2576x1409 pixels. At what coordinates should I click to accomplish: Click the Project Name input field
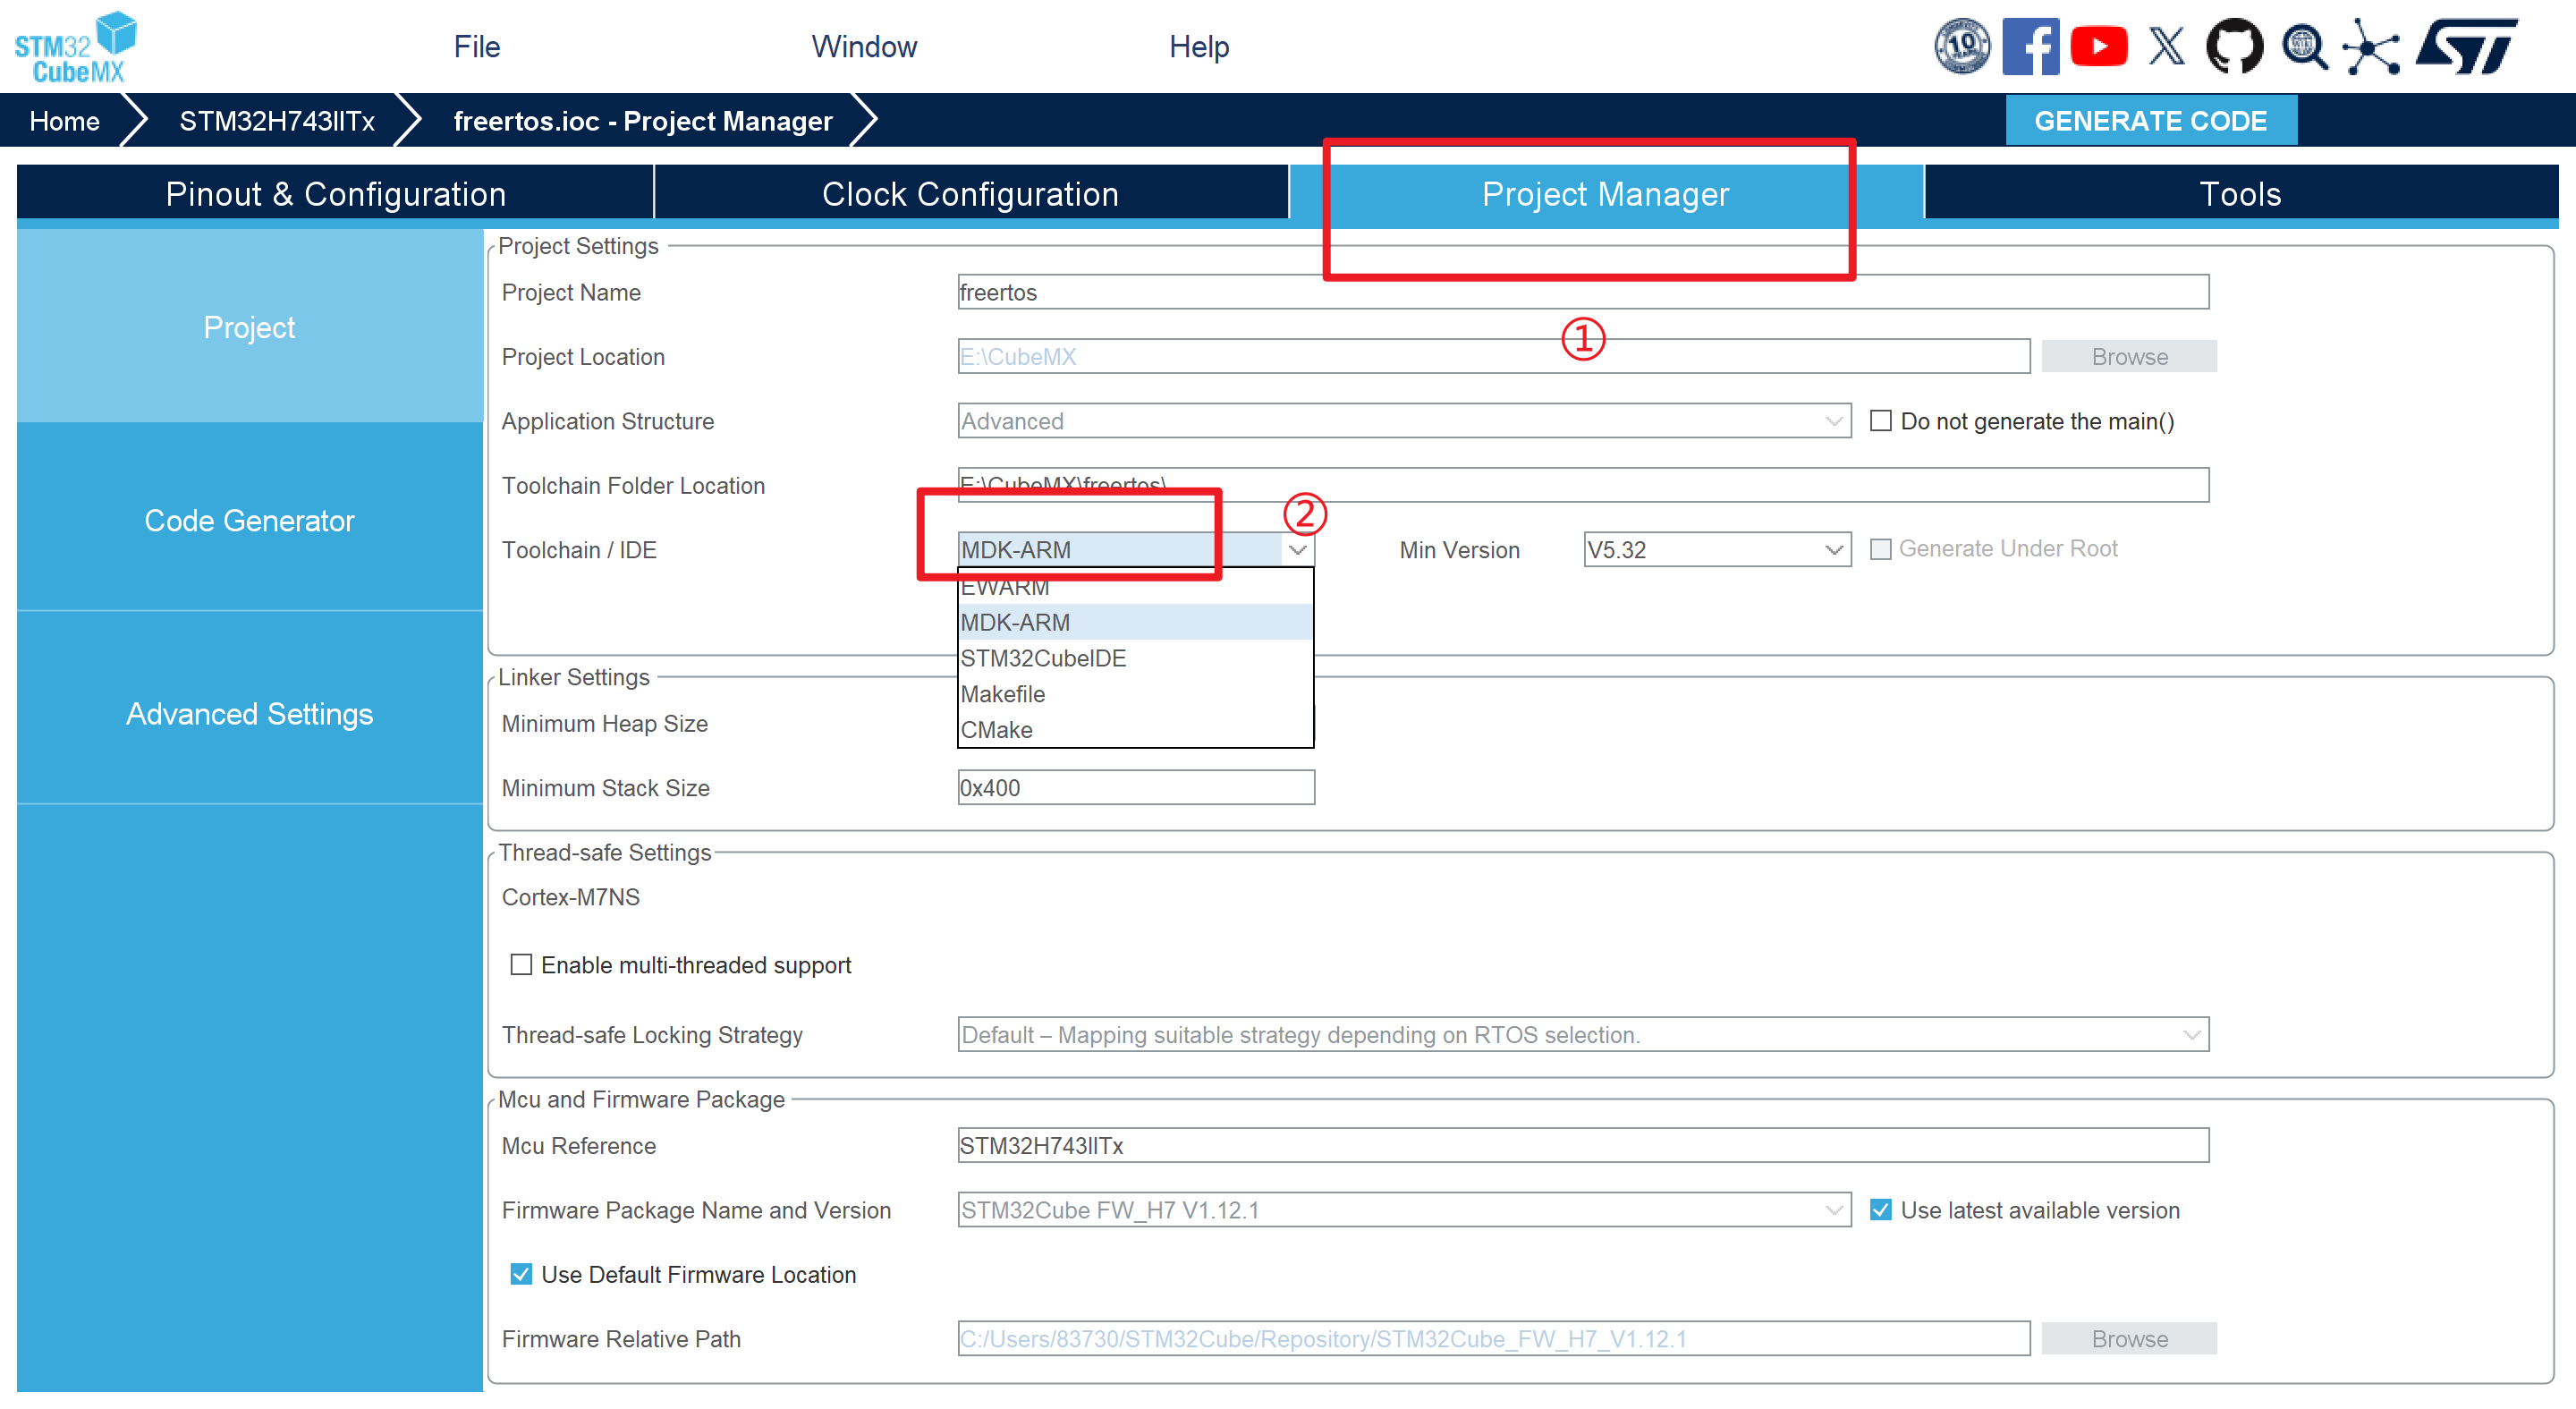tap(1583, 292)
